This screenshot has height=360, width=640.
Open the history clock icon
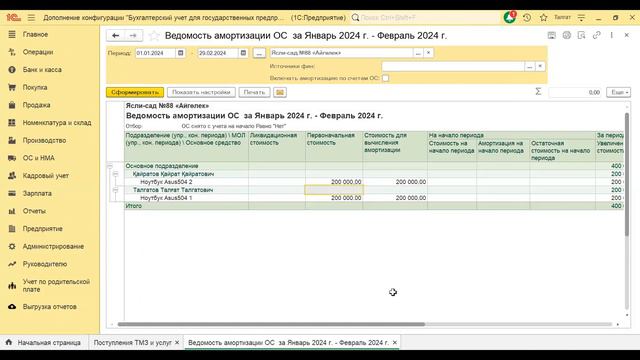(527, 18)
